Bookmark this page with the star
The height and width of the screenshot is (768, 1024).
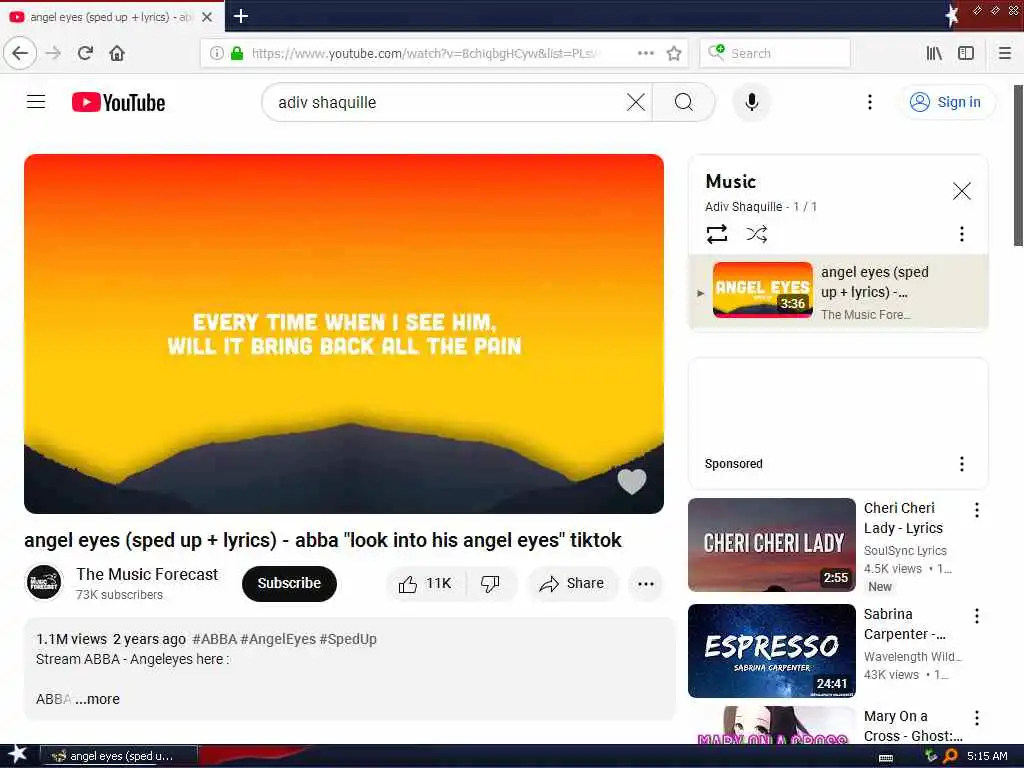pyautogui.click(x=674, y=53)
